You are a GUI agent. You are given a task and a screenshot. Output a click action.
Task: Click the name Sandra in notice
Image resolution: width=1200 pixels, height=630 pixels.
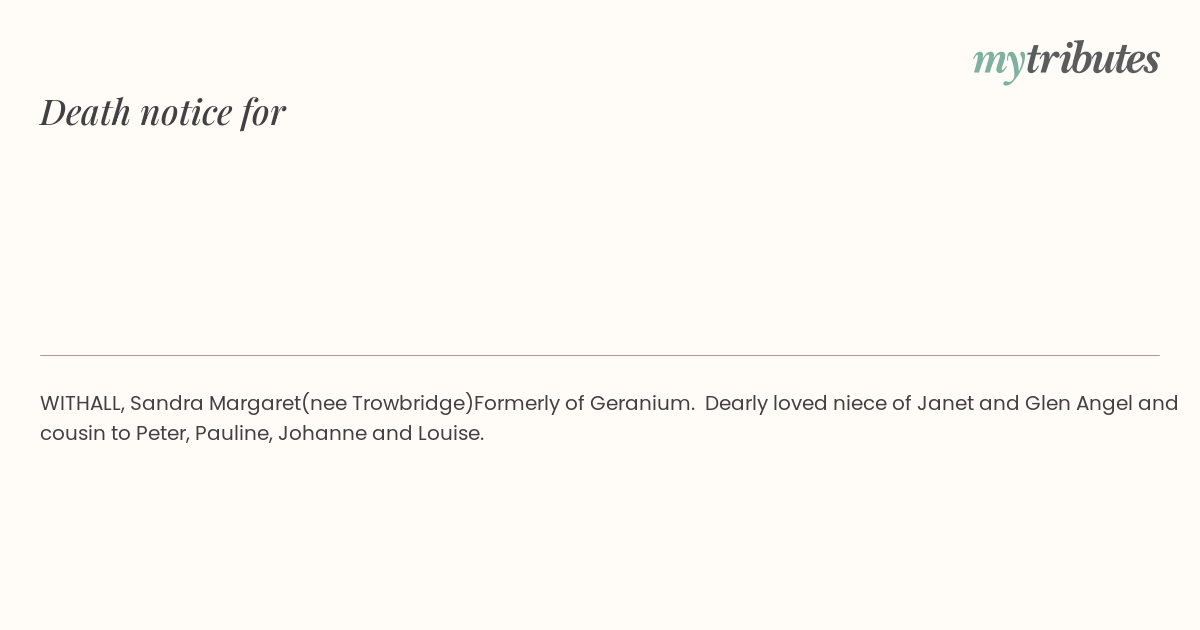(x=166, y=403)
